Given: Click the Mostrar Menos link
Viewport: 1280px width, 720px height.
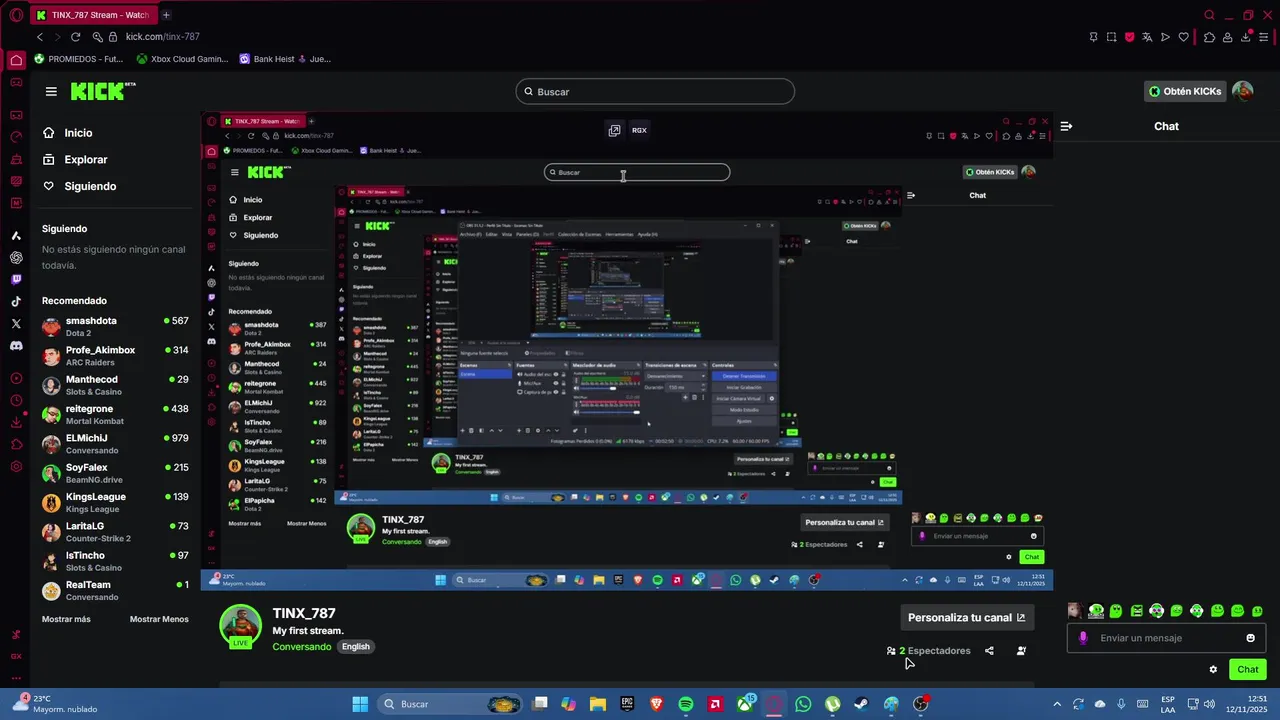Looking at the screenshot, I should click(159, 619).
